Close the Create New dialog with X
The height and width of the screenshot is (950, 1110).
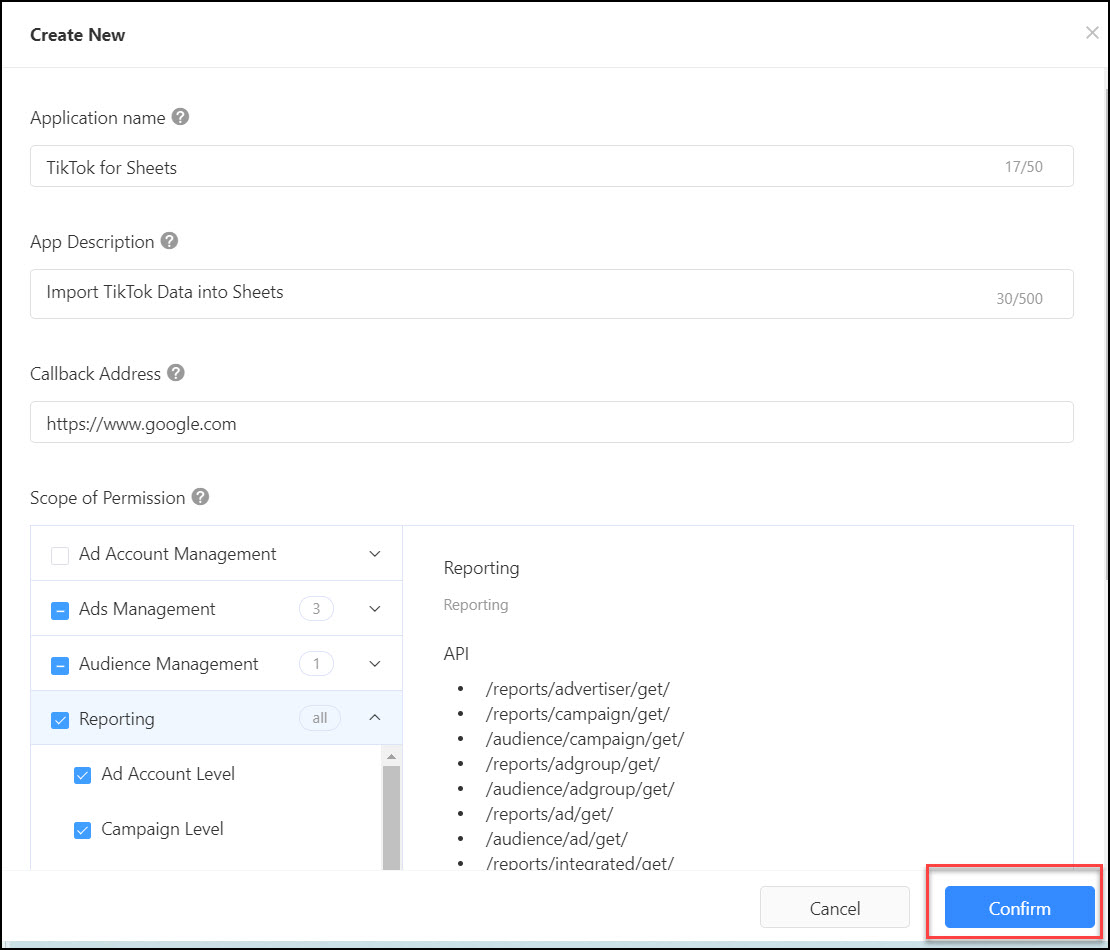point(1092,33)
